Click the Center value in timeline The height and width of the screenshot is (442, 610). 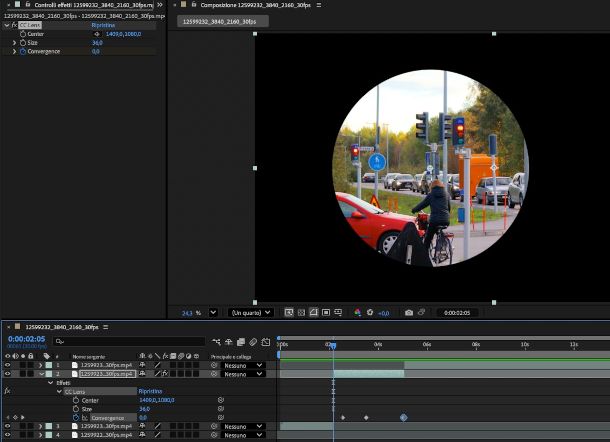pyautogui.click(x=157, y=400)
